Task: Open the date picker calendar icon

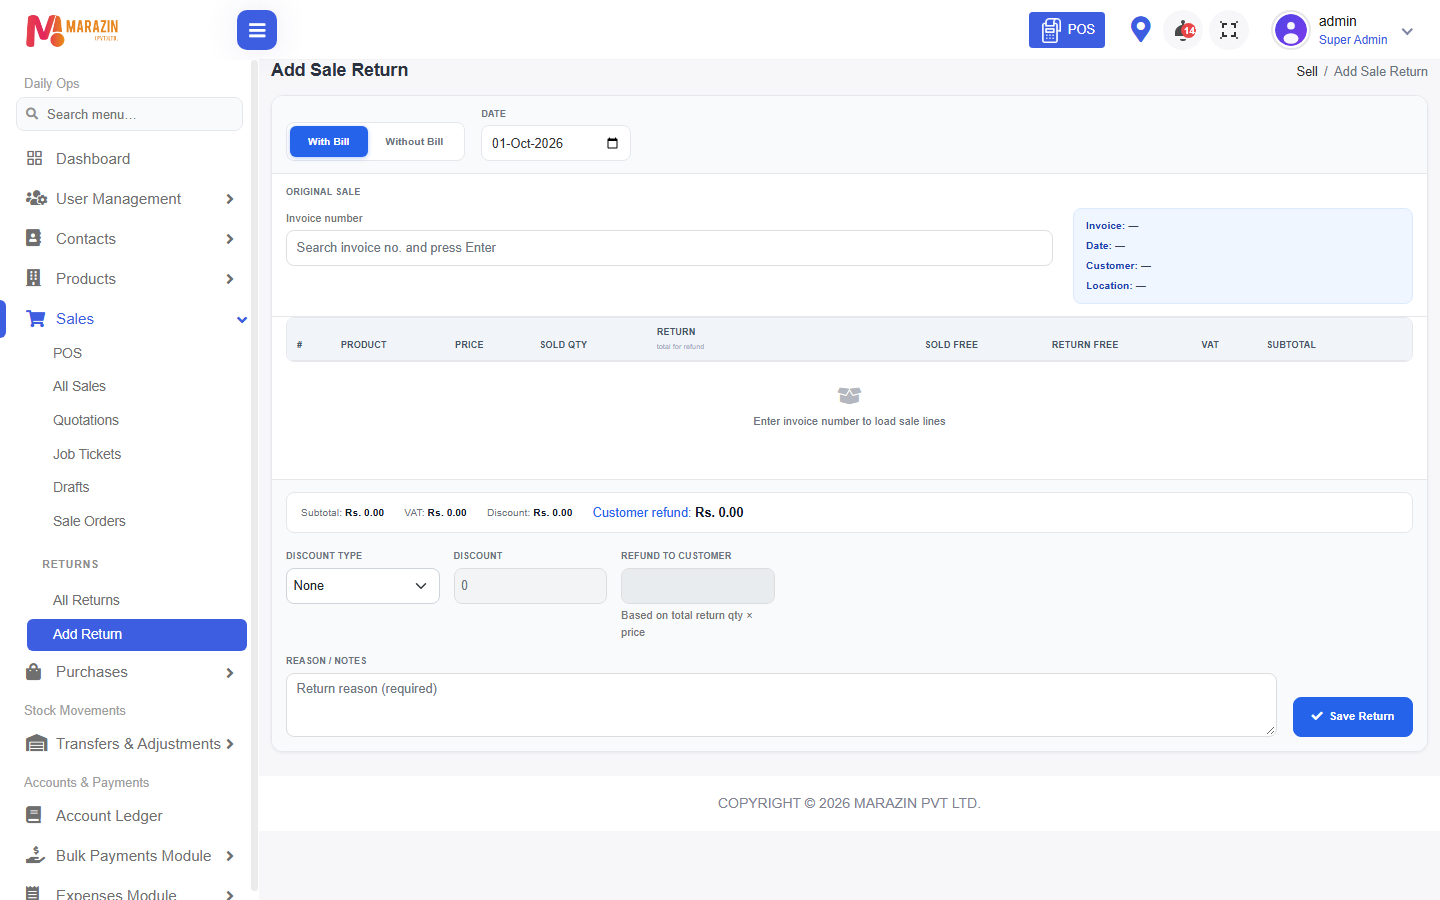Action: coord(612,143)
